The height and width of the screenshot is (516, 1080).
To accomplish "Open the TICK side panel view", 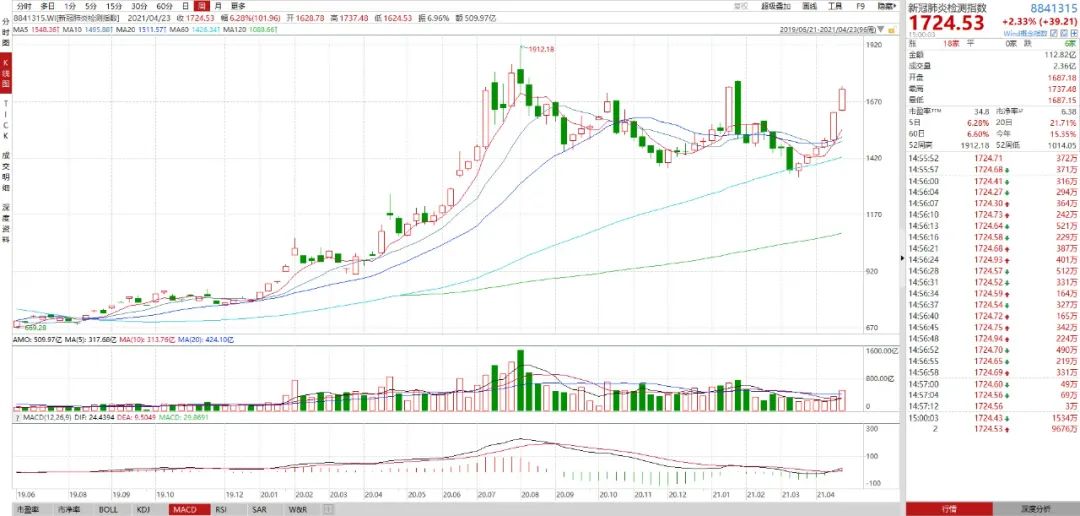I will (x=5, y=118).
